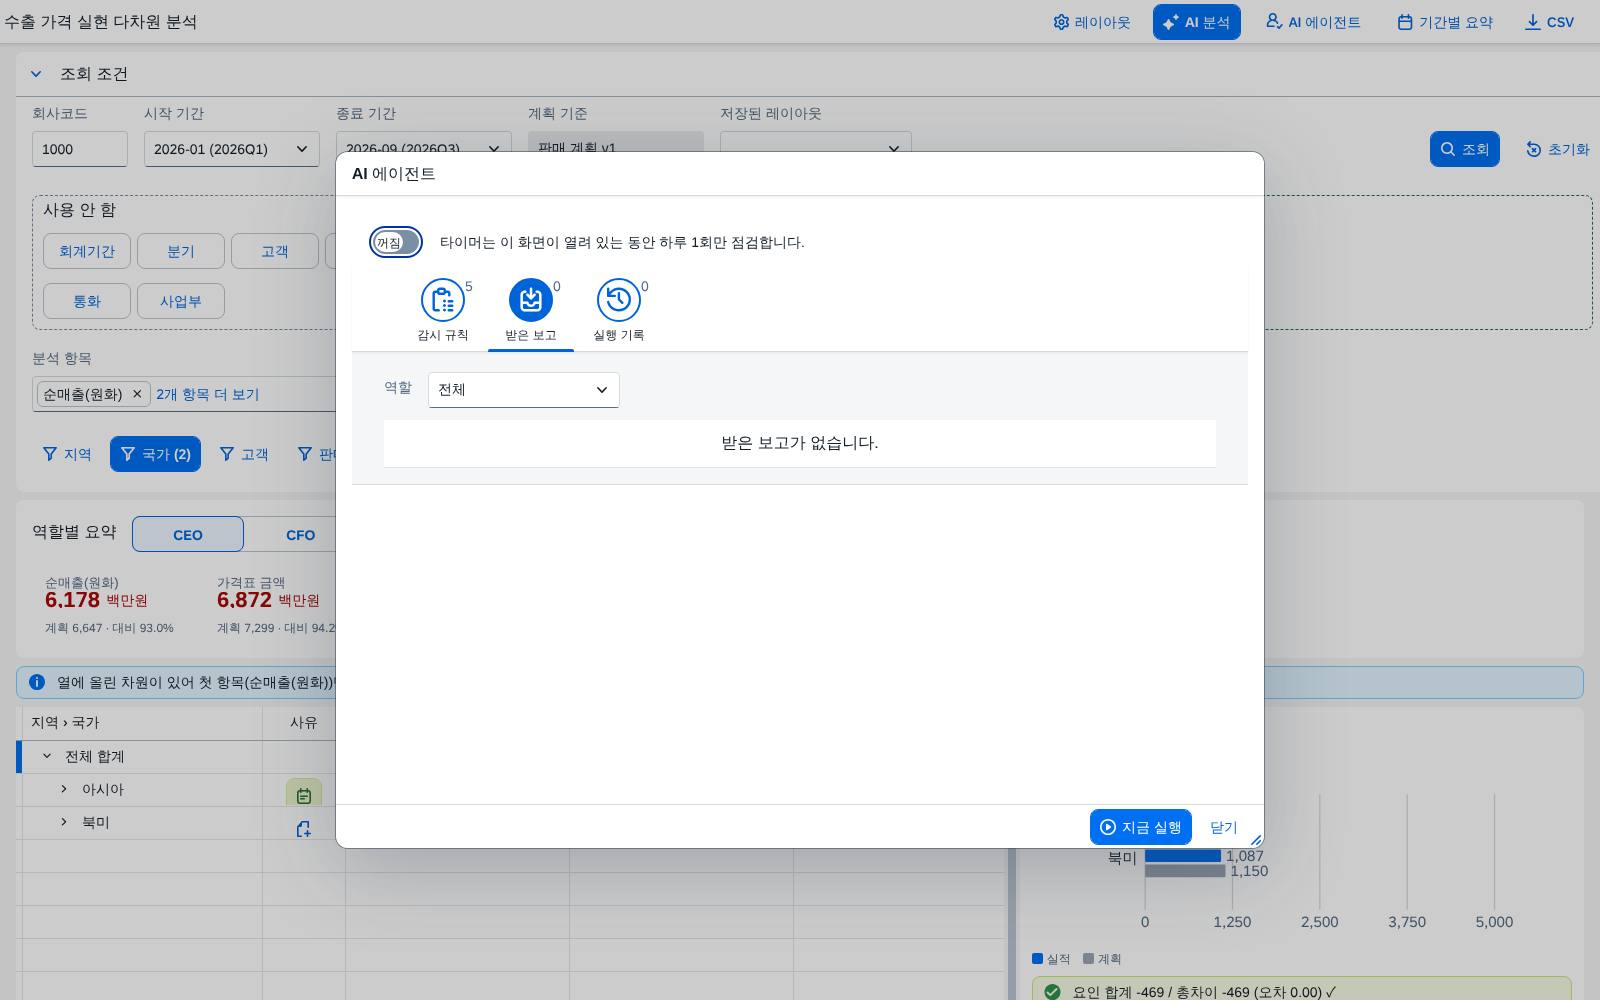Select the 회계기간 dimension chip
This screenshot has height=1000, width=1600.
pyautogui.click(x=87, y=251)
